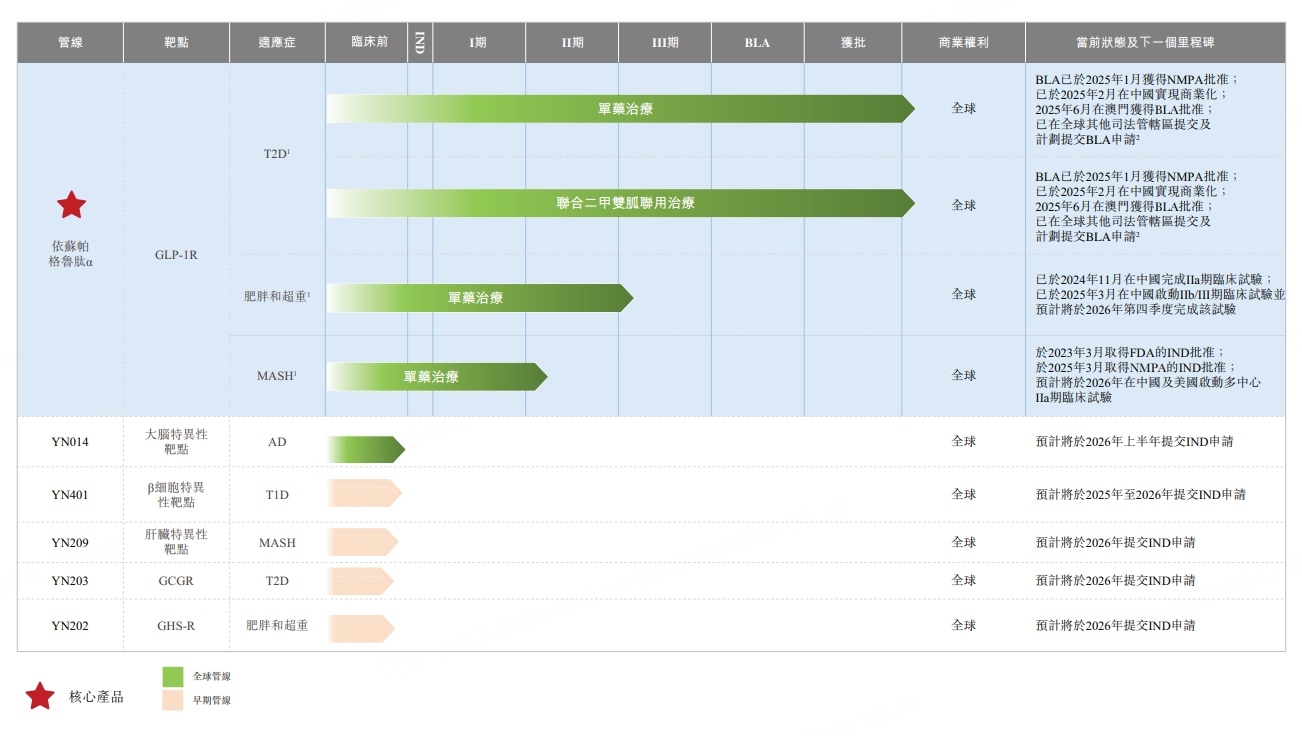
Task: Click the 靶點 column header
Action: point(177,43)
